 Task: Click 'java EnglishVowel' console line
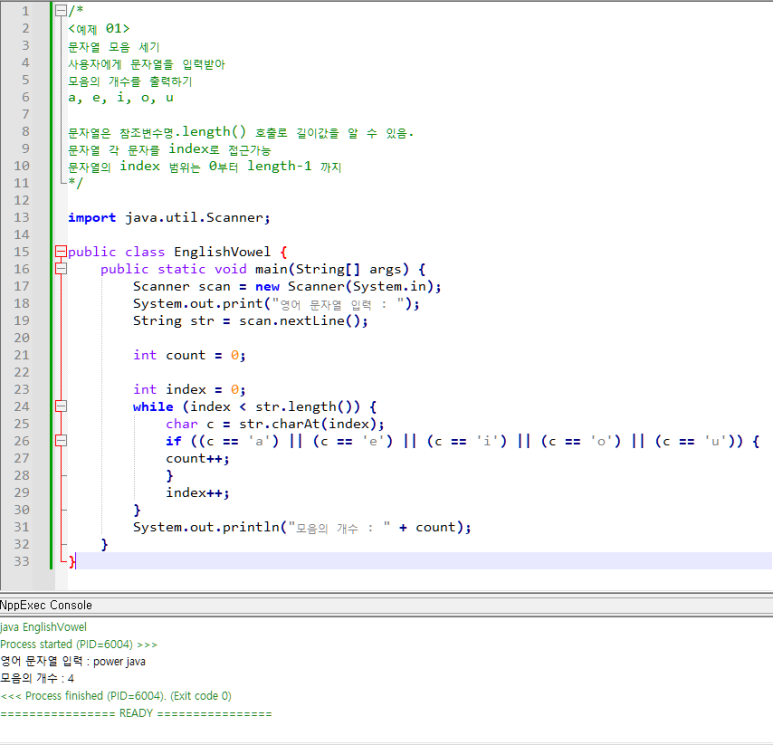[43, 627]
